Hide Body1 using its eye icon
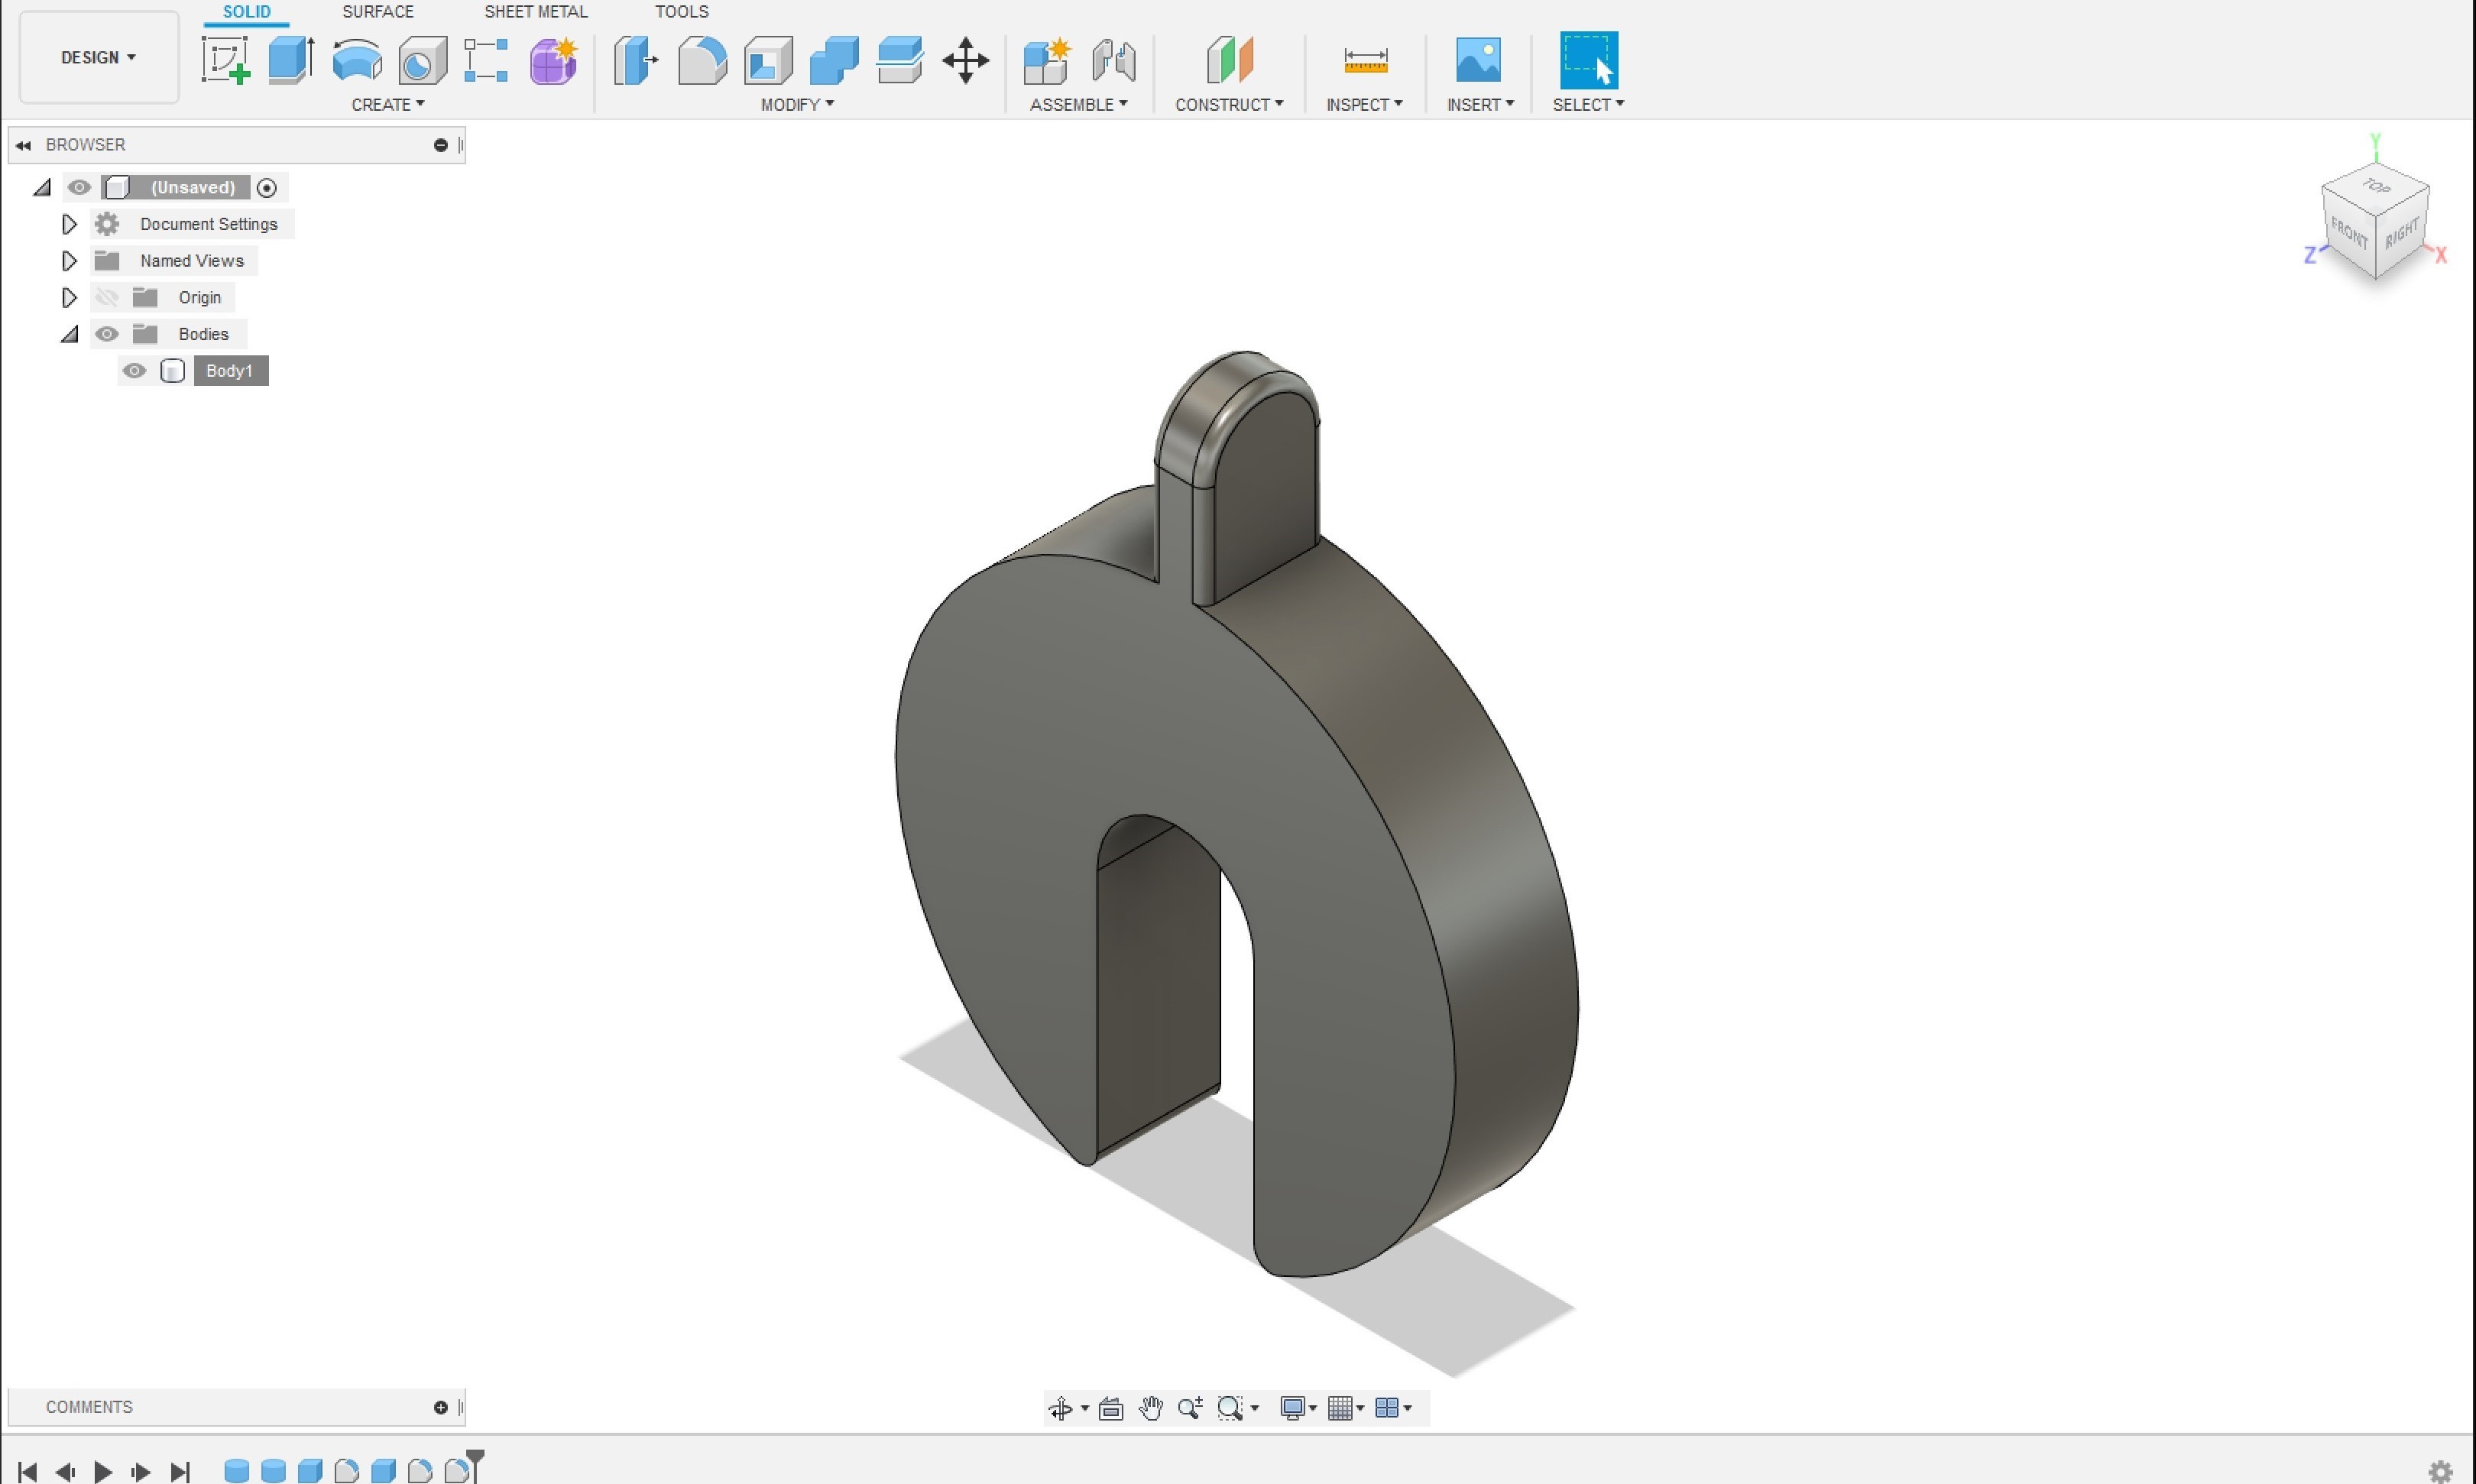 [134, 371]
